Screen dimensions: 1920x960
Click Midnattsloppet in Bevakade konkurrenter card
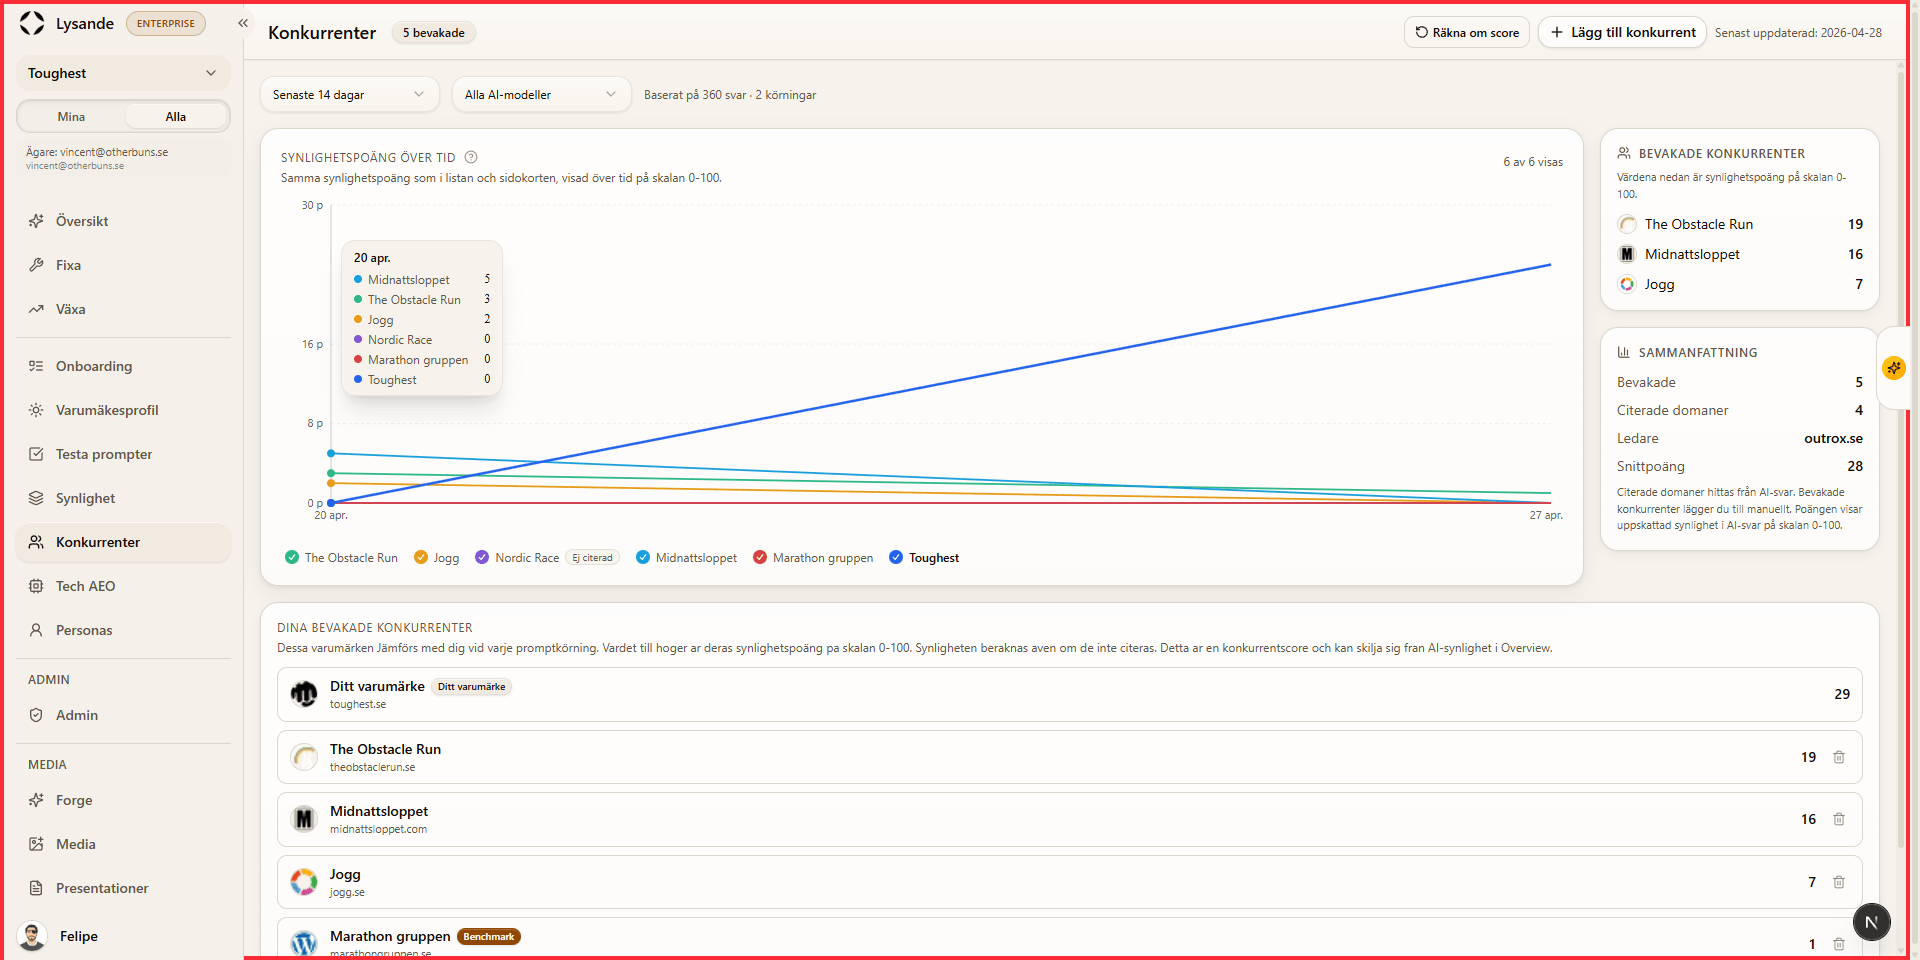(x=1740, y=254)
